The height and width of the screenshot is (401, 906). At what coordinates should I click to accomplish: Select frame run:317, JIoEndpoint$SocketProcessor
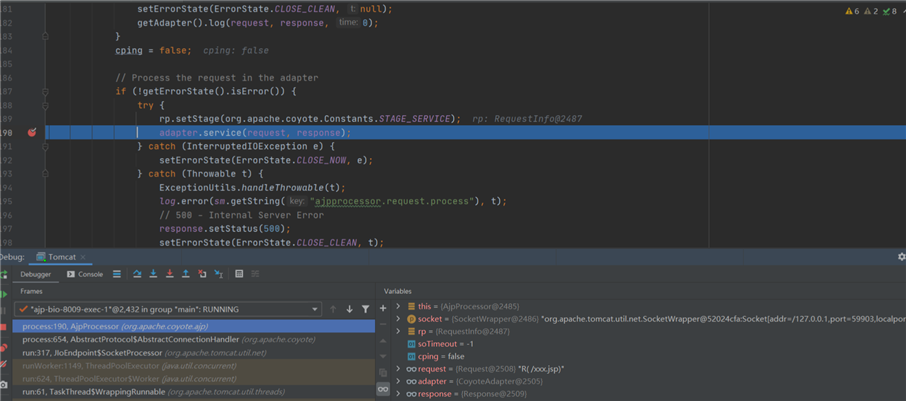click(x=194, y=352)
